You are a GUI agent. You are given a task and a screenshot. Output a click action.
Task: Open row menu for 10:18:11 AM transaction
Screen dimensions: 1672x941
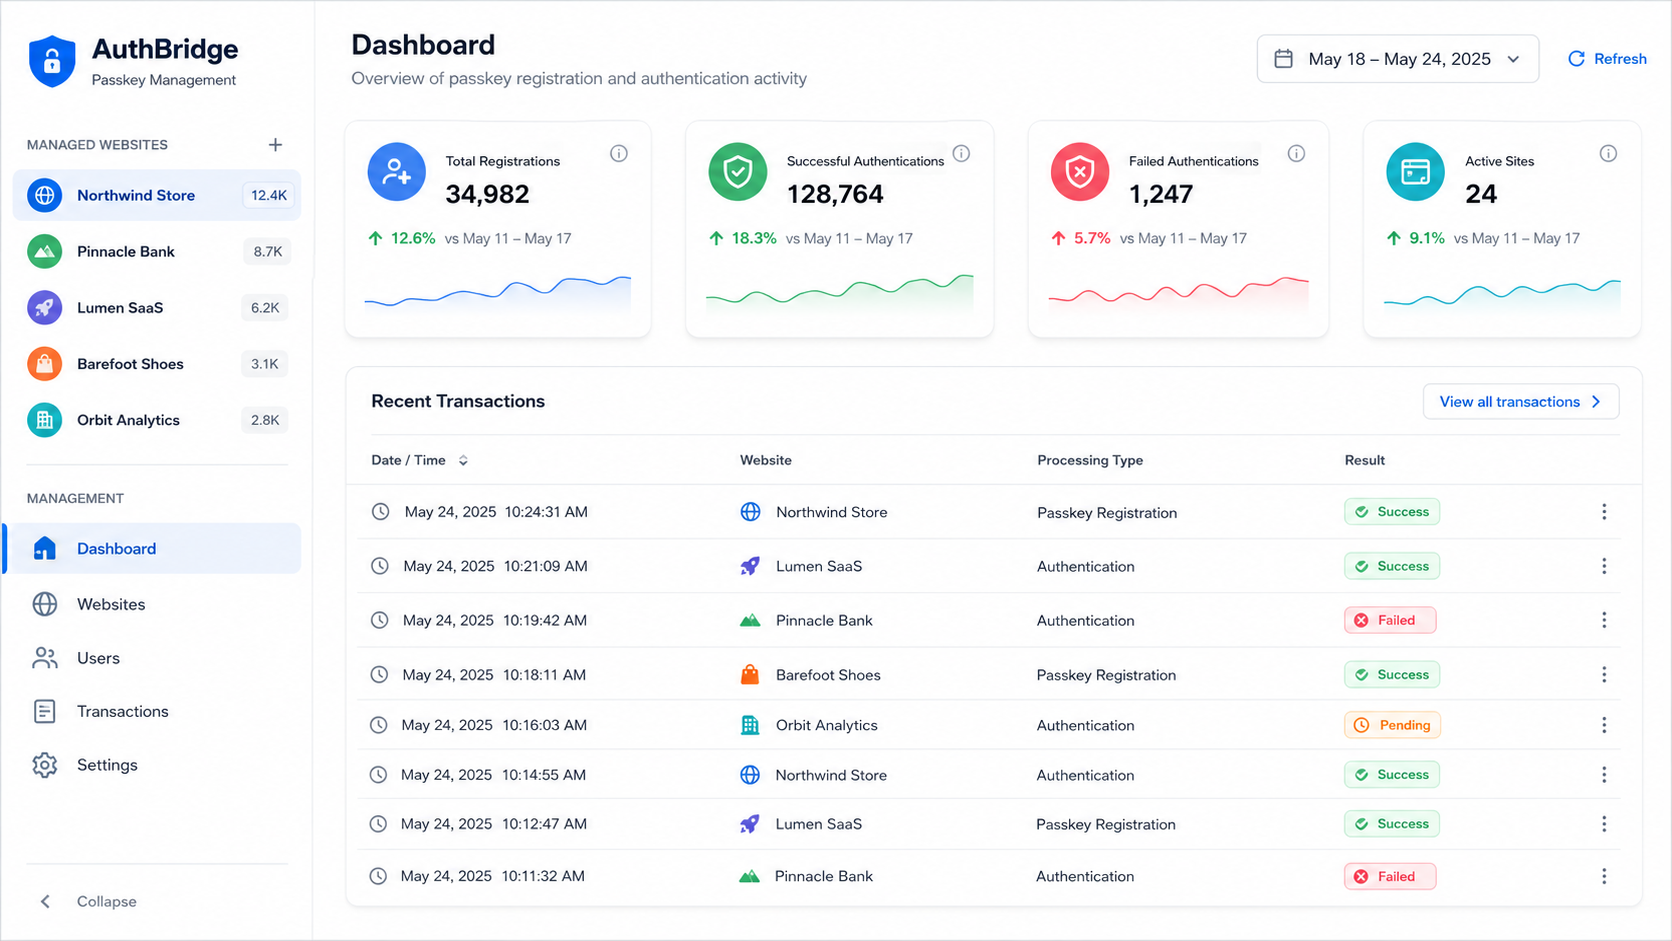[1604, 675]
